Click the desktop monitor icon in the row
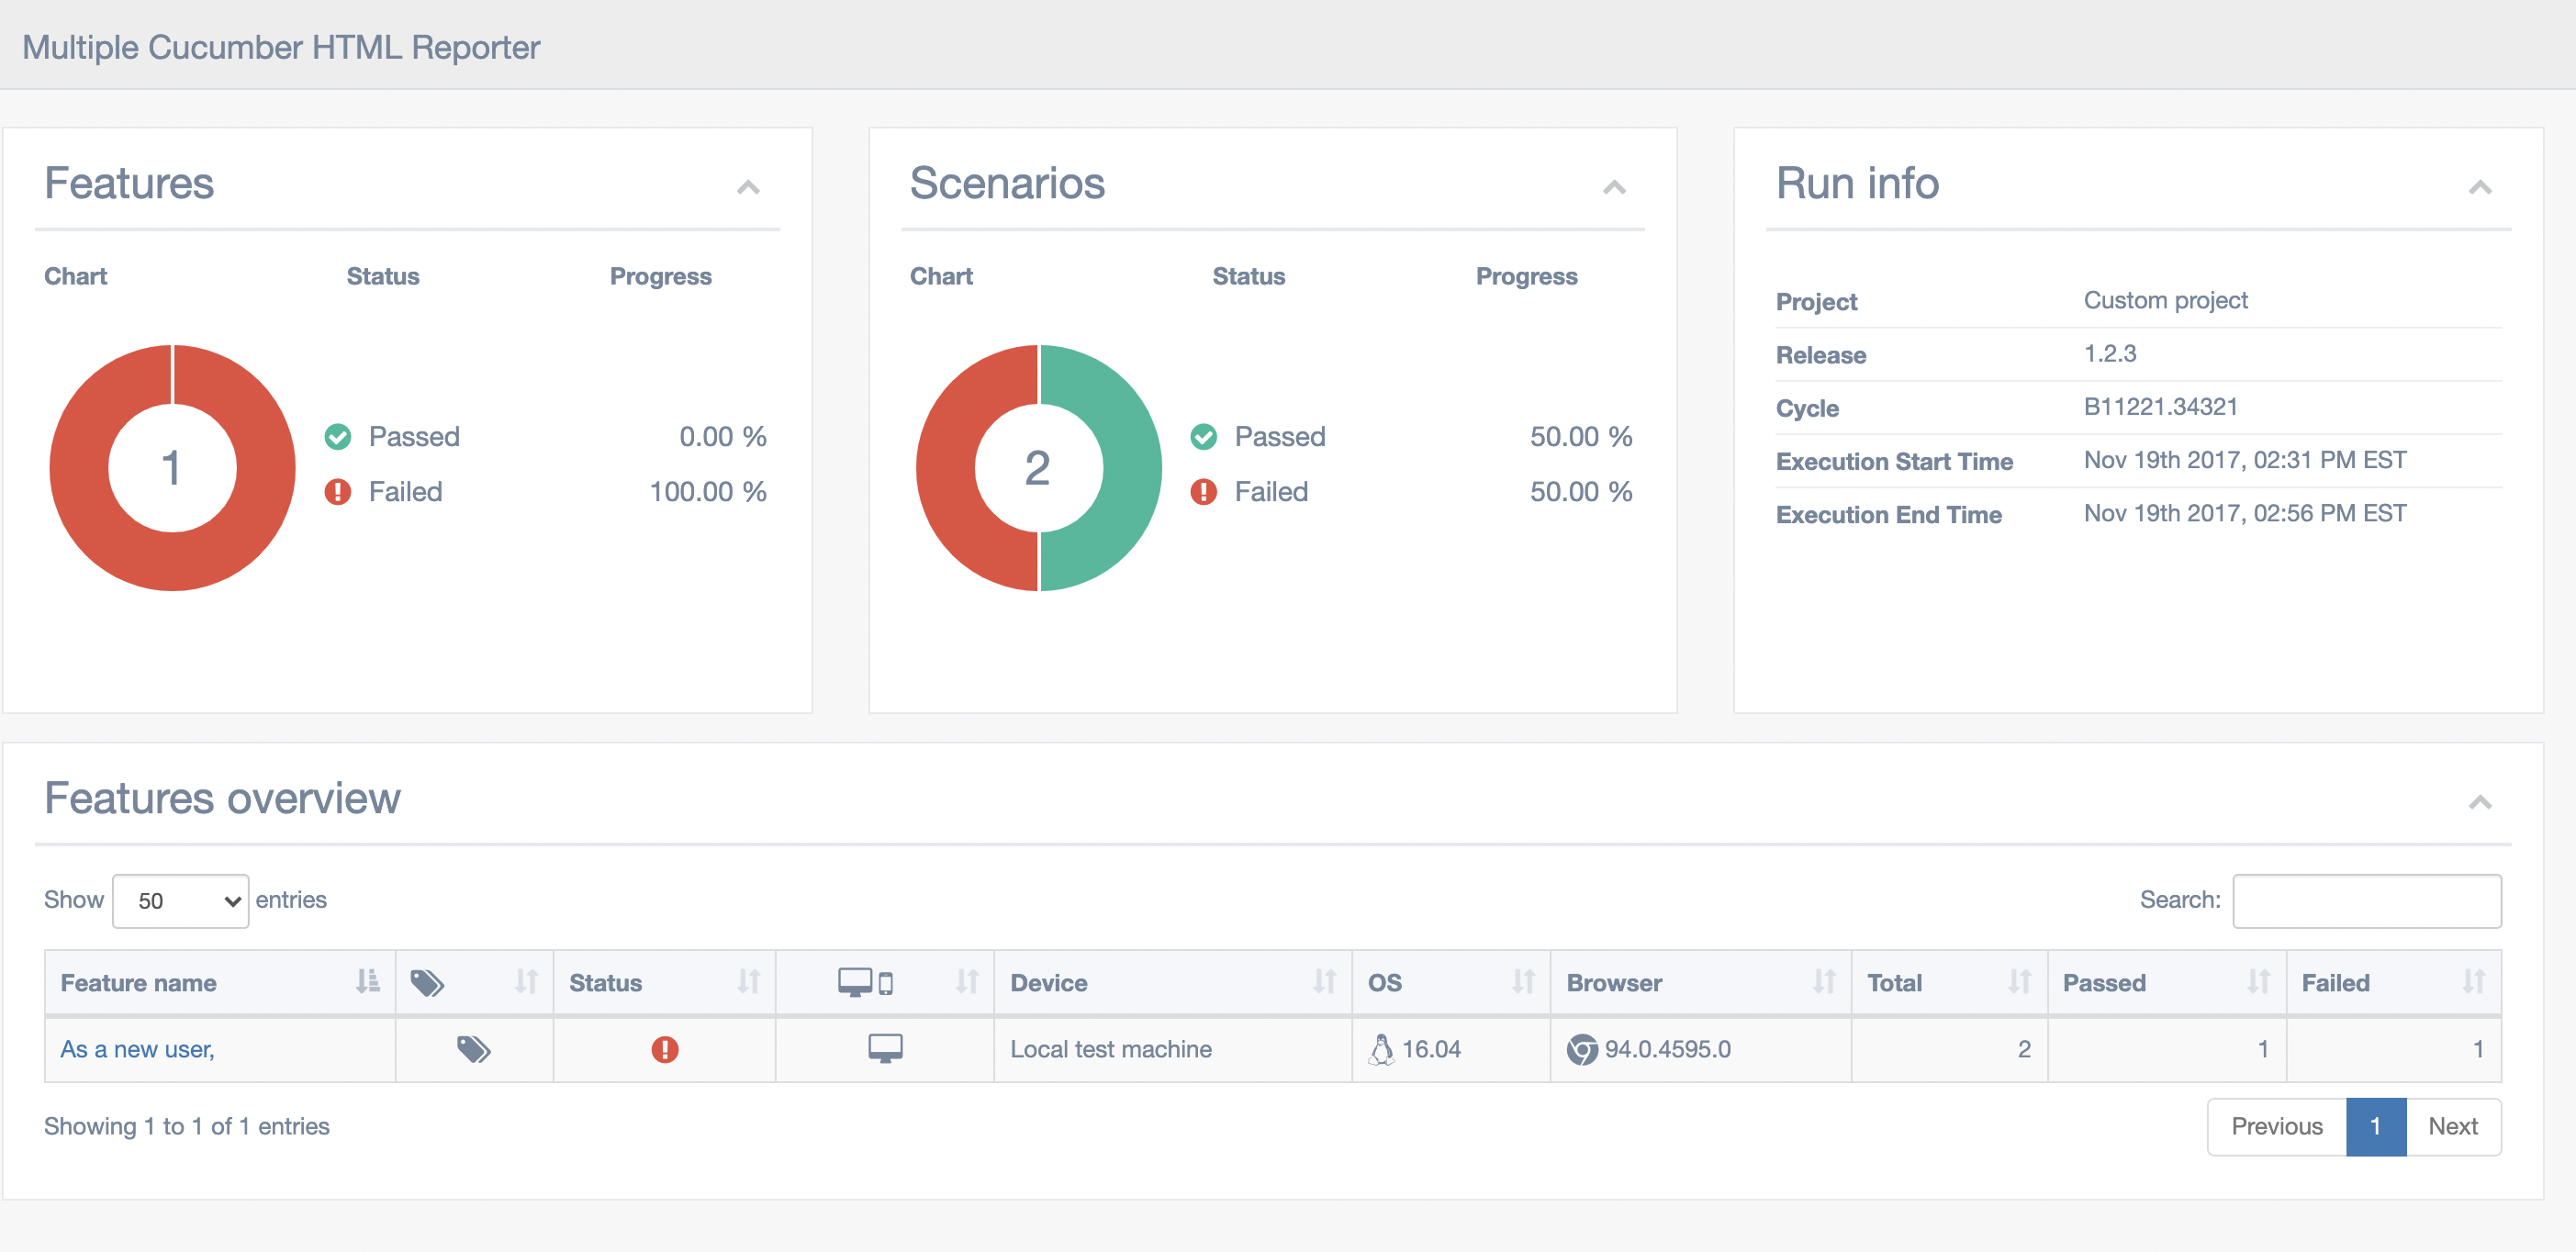 coord(884,1048)
